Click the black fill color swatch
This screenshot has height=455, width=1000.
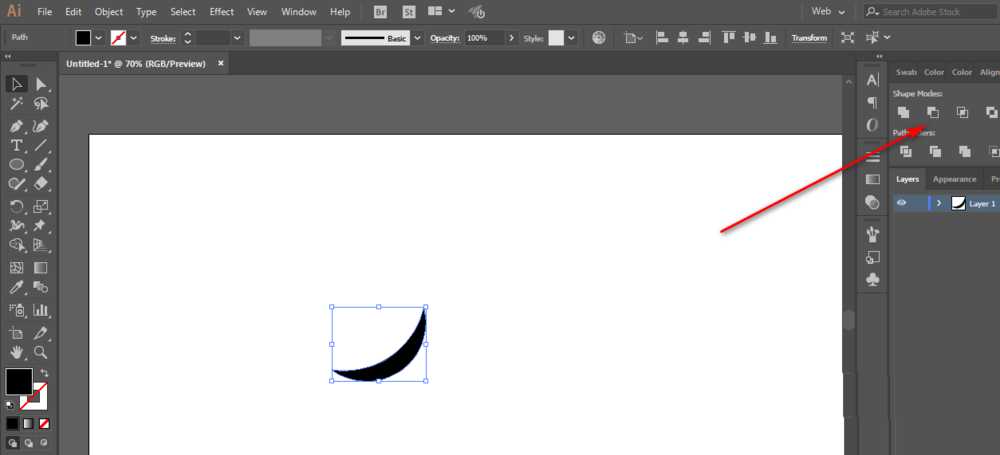[x=19, y=381]
